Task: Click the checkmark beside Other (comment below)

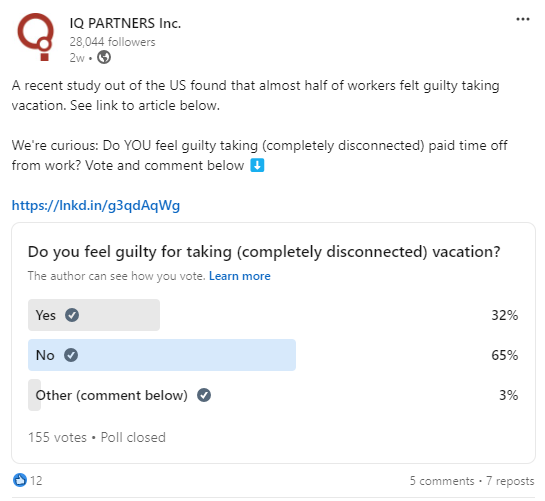Action: (204, 395)
